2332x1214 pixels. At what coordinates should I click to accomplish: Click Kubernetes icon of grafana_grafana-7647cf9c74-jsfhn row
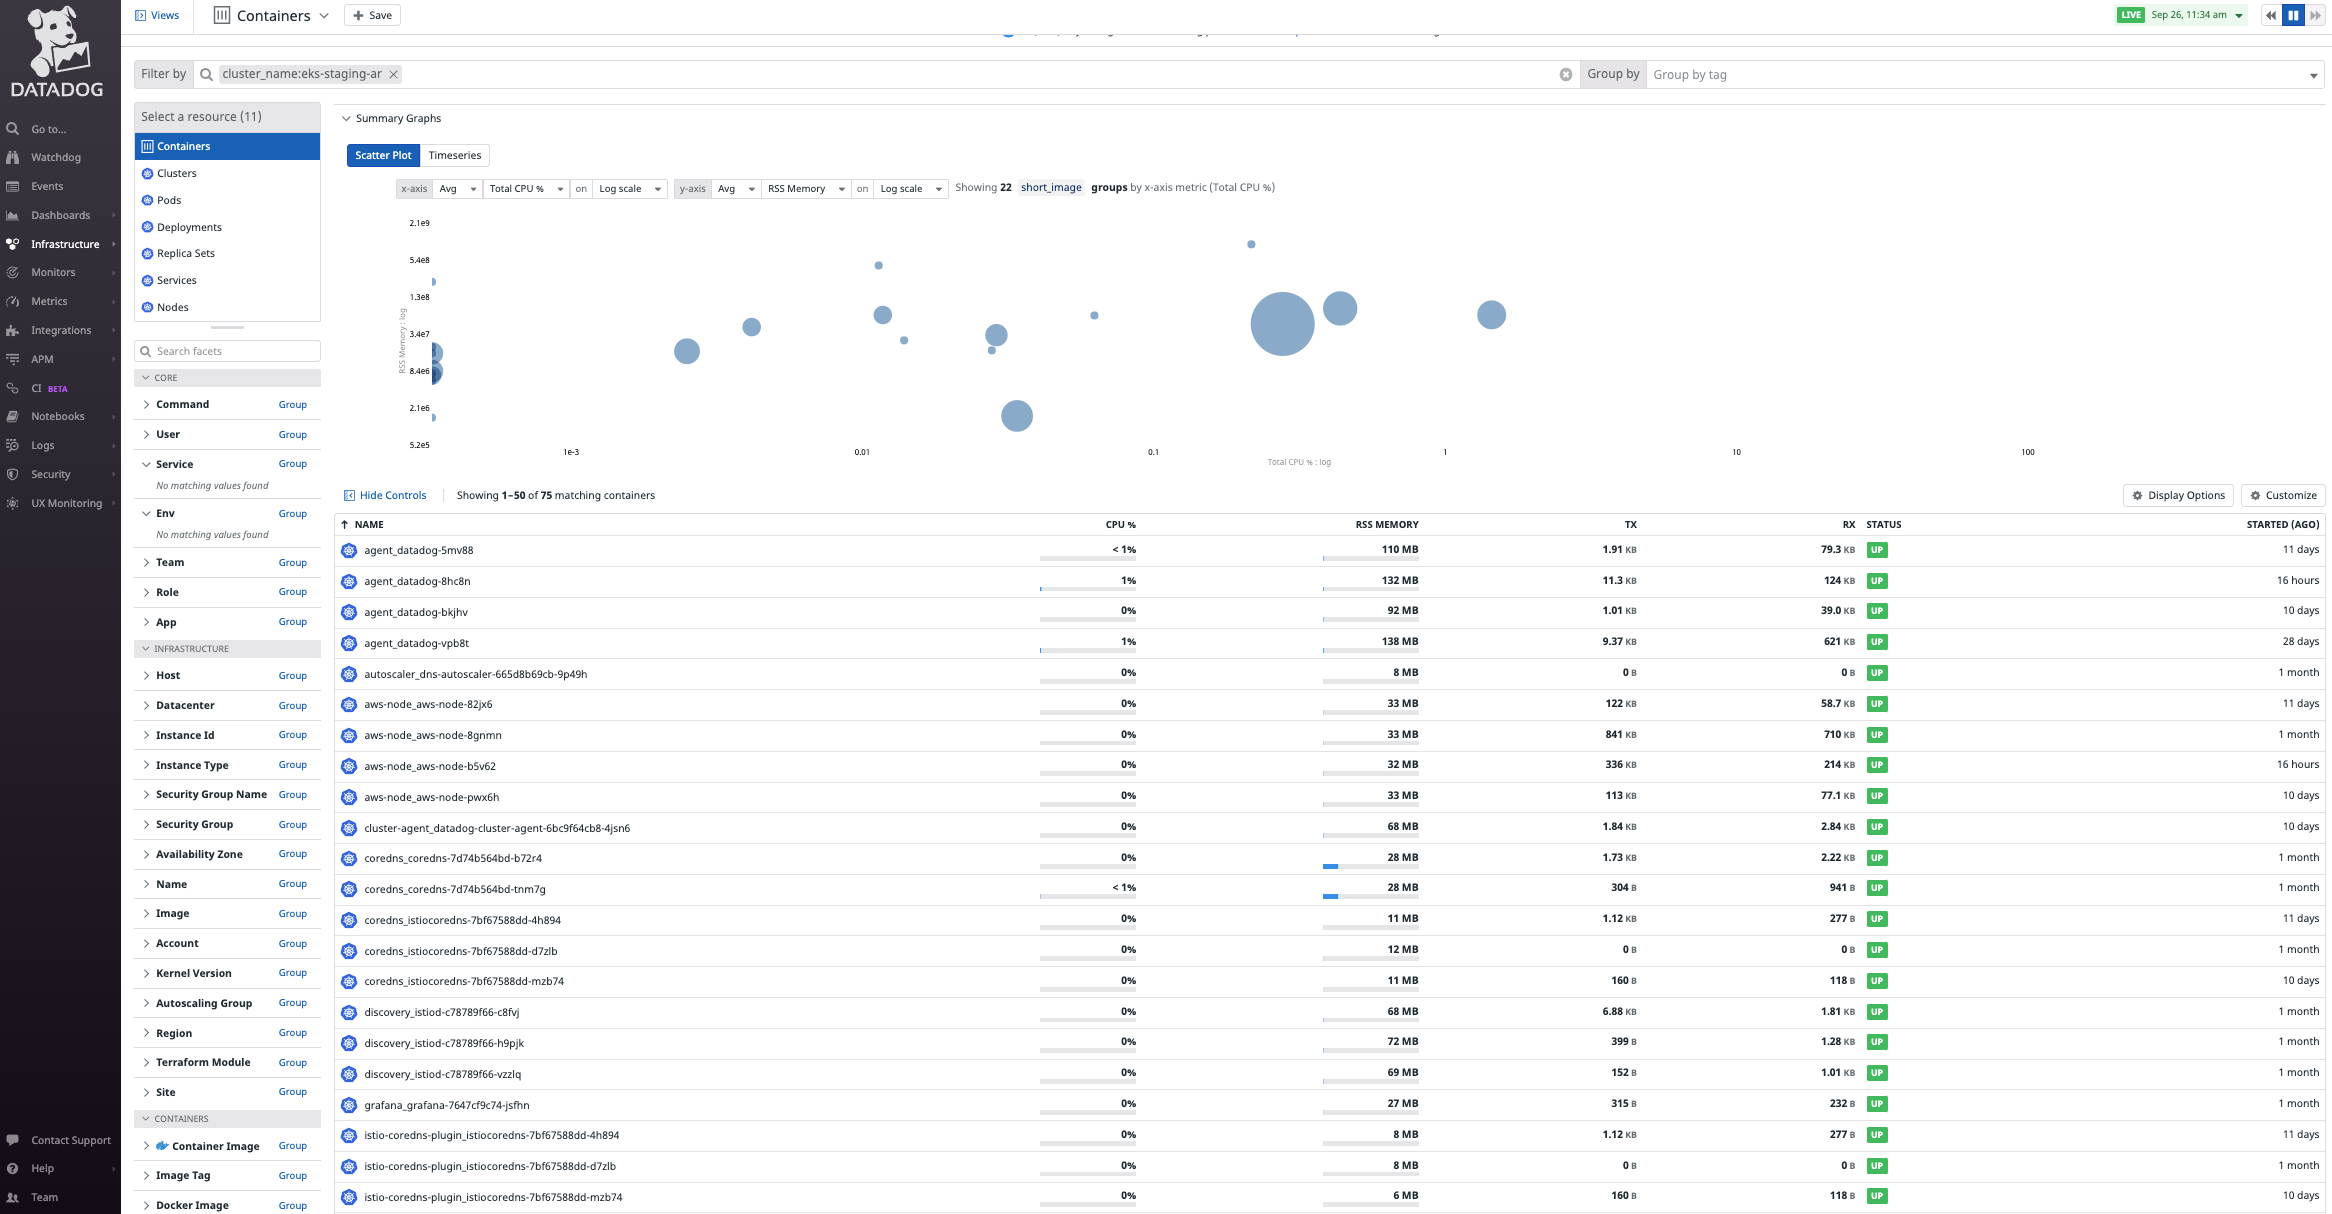click(349, 1105)
